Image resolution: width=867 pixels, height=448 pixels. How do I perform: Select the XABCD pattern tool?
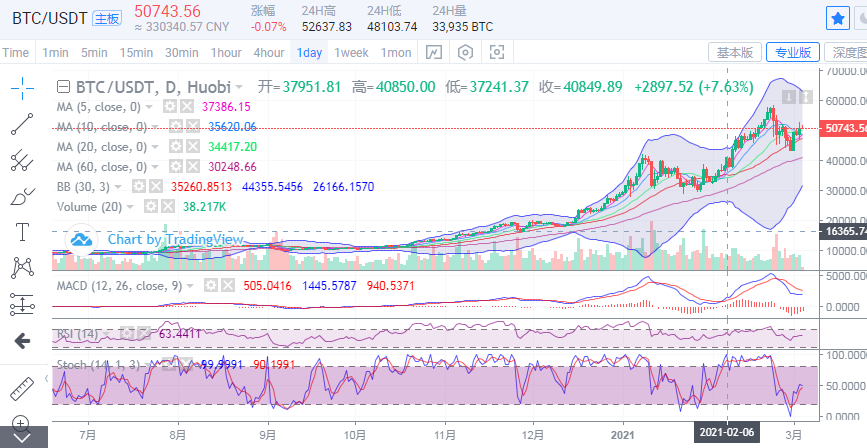(22, 268)
